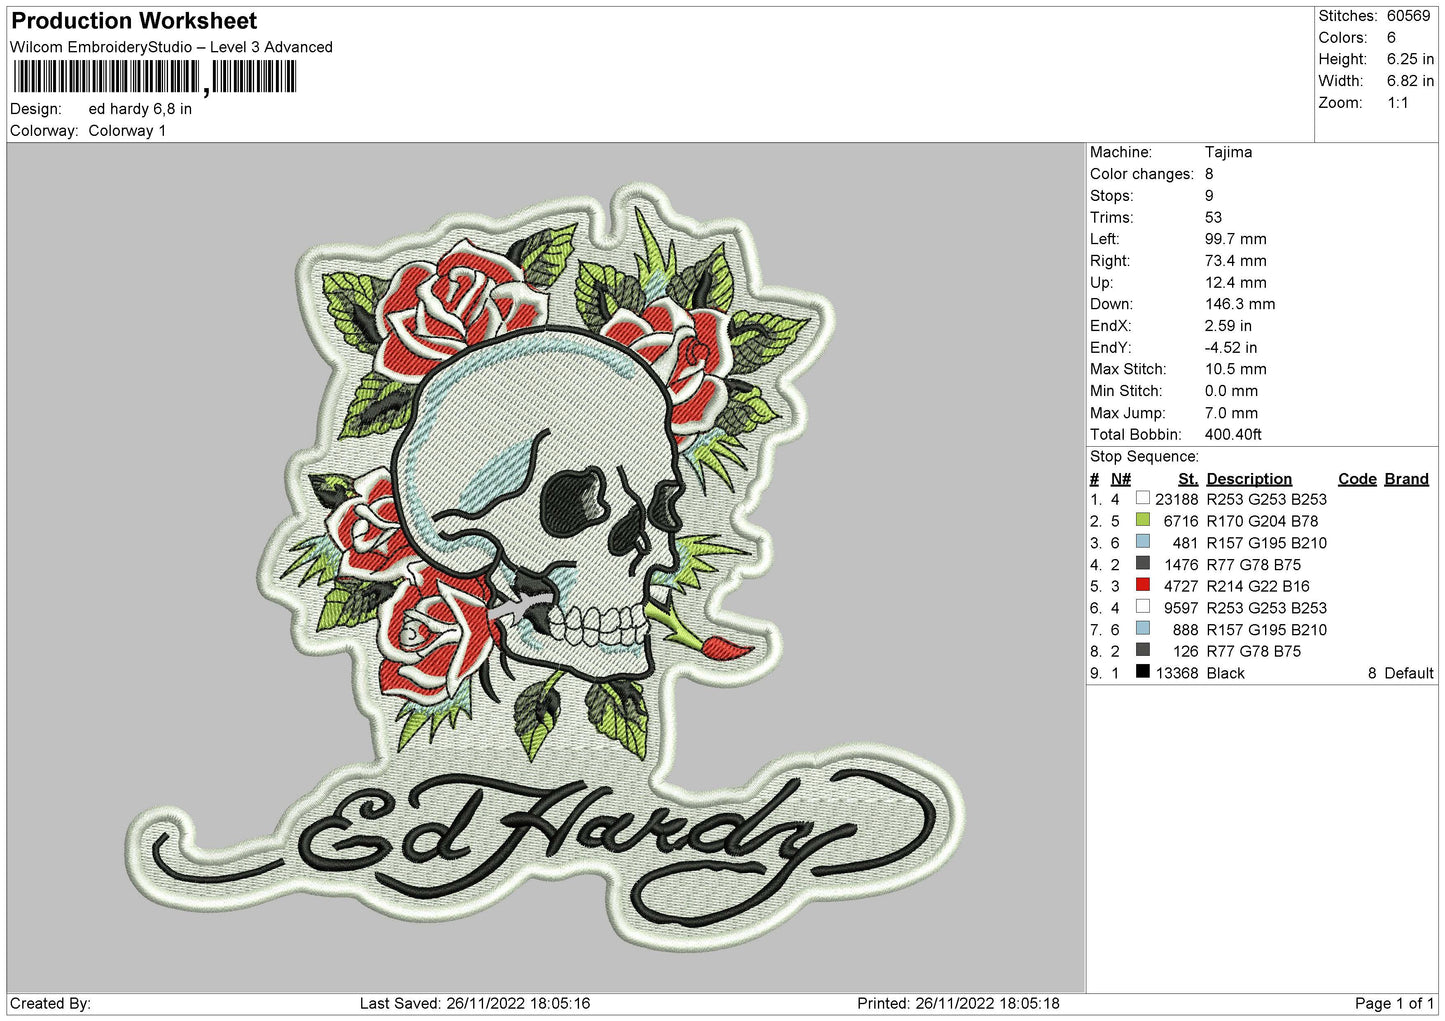Screen dimensions: 1445x1021
Task: Click the Color changes value 8
Action: click(1209, 174)
